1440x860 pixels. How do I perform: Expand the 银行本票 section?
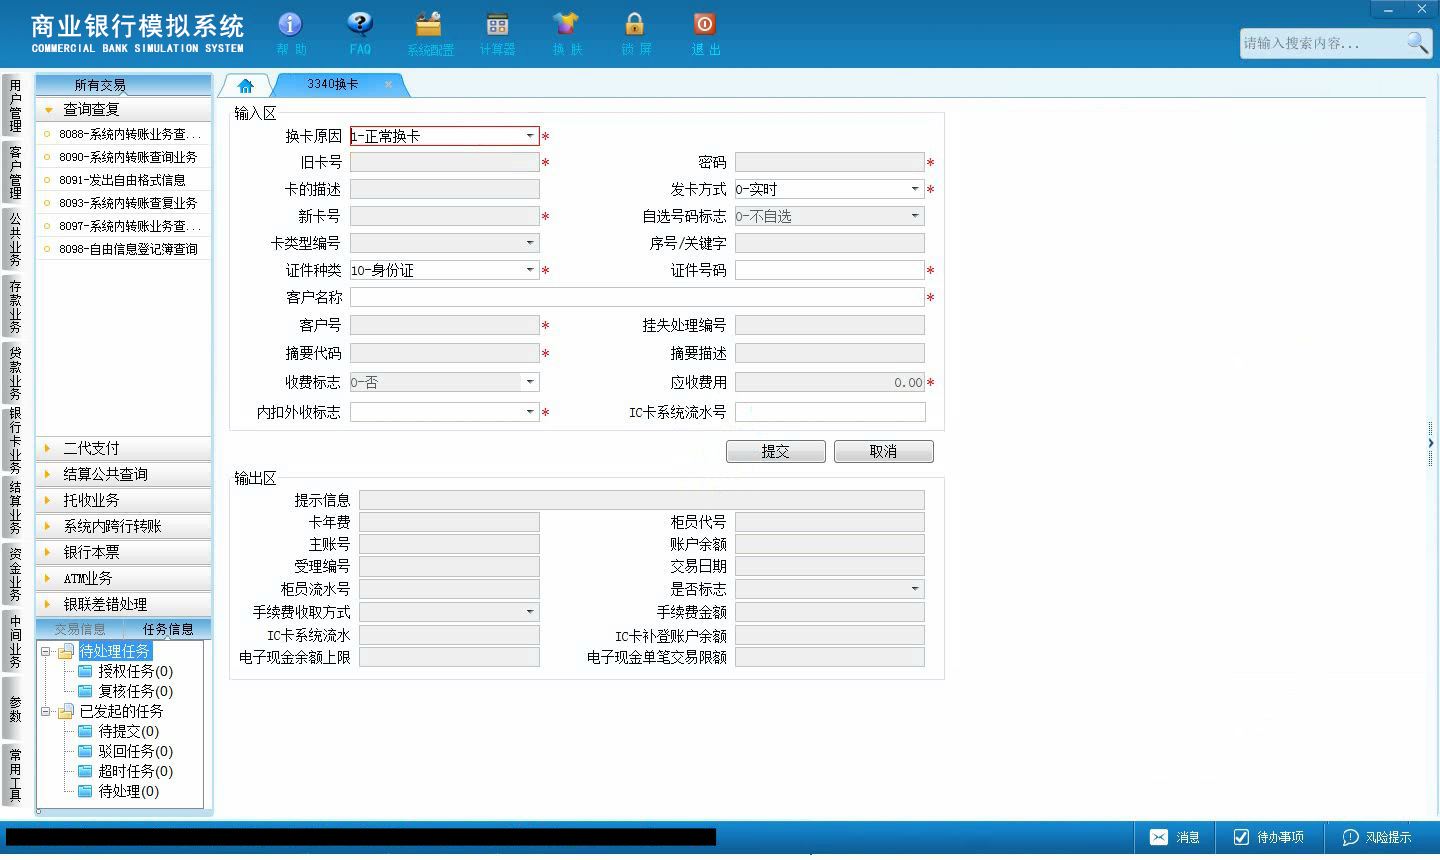point(124,552)
